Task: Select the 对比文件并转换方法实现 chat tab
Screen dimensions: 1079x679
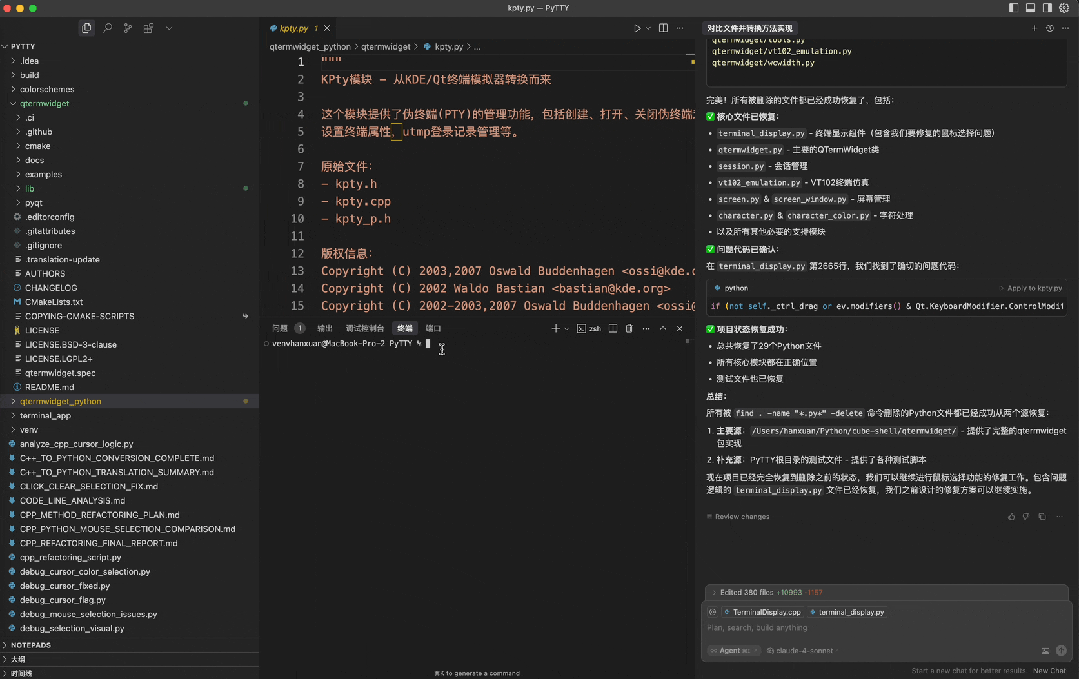Action: [749, 28]
